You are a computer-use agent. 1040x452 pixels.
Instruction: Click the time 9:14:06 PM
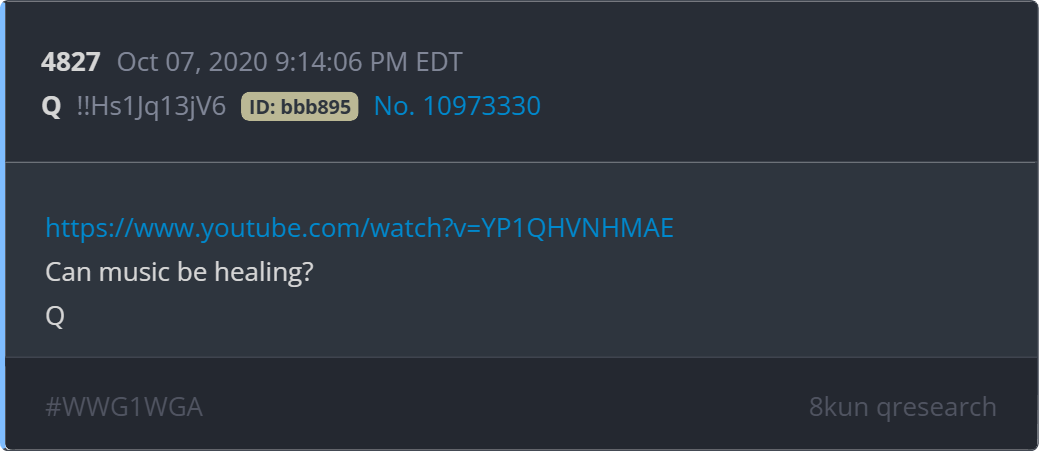pos(343,62)
